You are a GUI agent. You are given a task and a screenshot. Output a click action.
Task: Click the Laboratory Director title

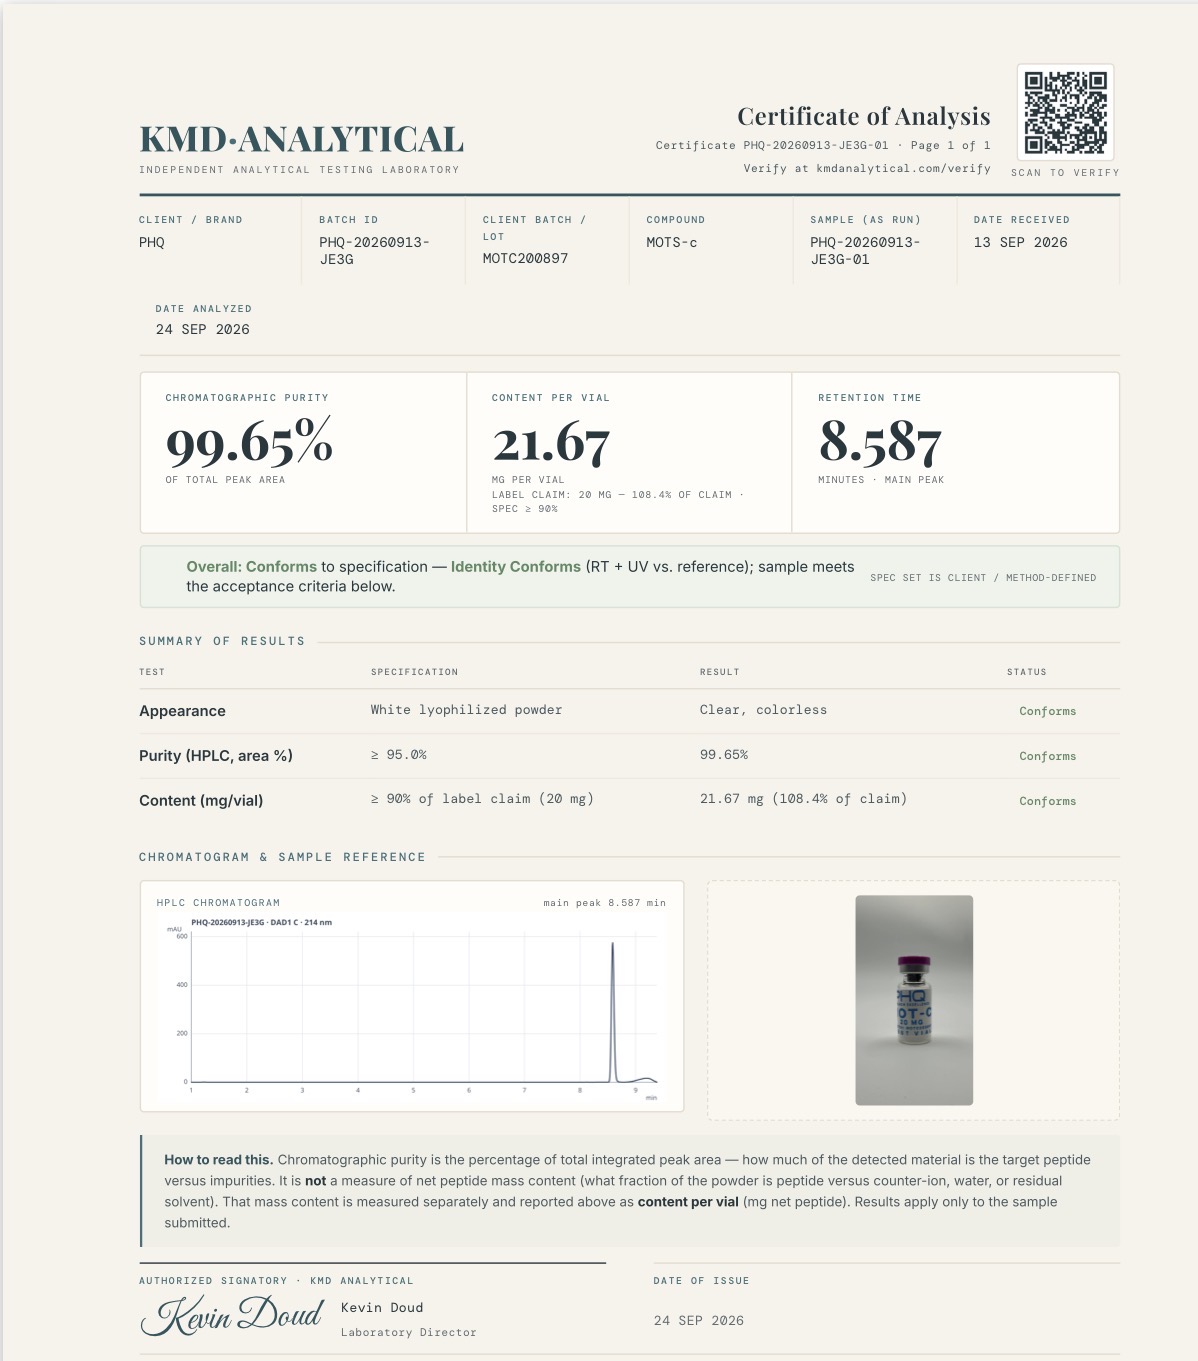click(408, 1333)
